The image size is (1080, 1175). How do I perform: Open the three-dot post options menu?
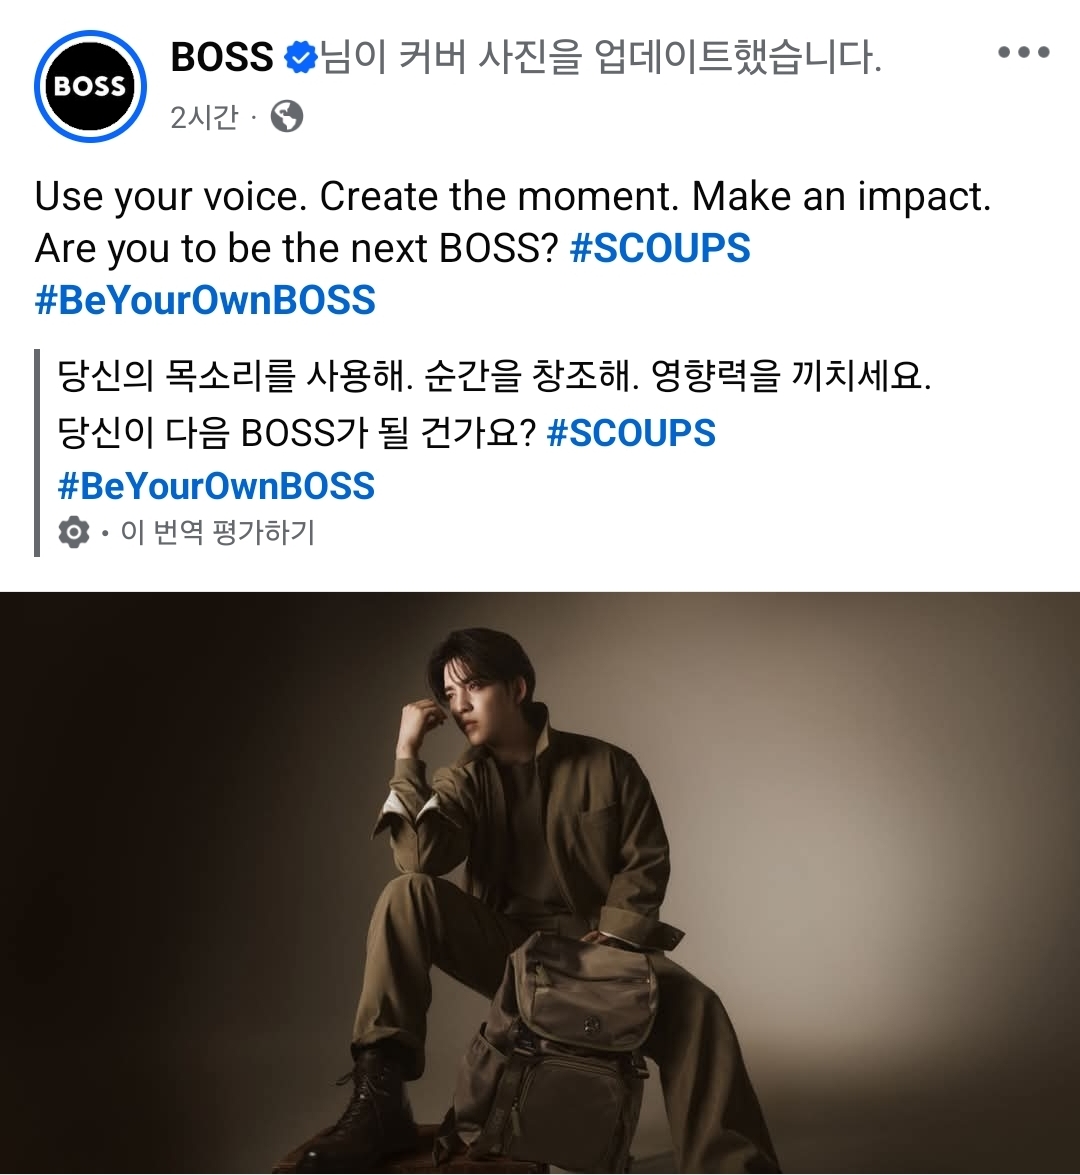pos(1023,52)
